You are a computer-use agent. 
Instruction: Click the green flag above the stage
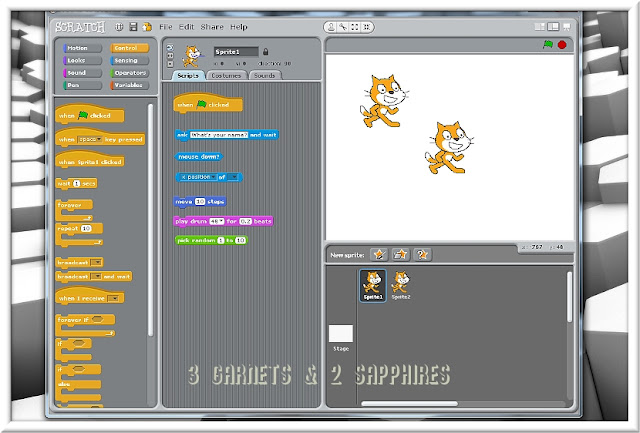pos(548,44)
